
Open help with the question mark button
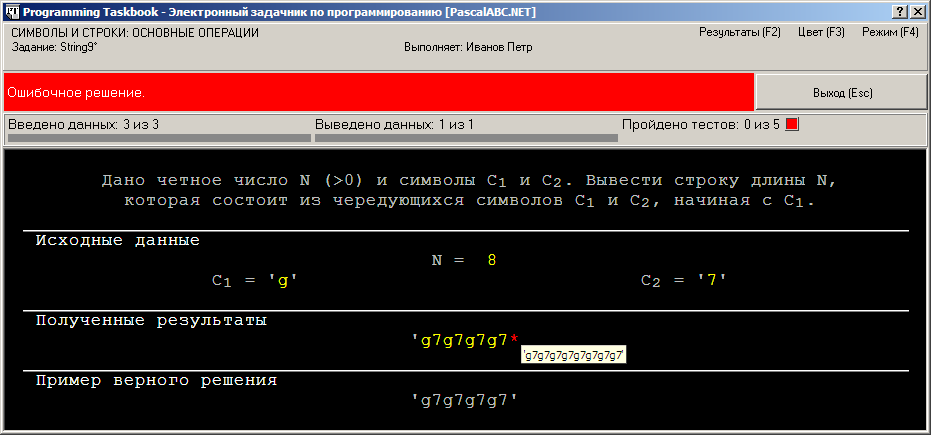pos(901,12)
